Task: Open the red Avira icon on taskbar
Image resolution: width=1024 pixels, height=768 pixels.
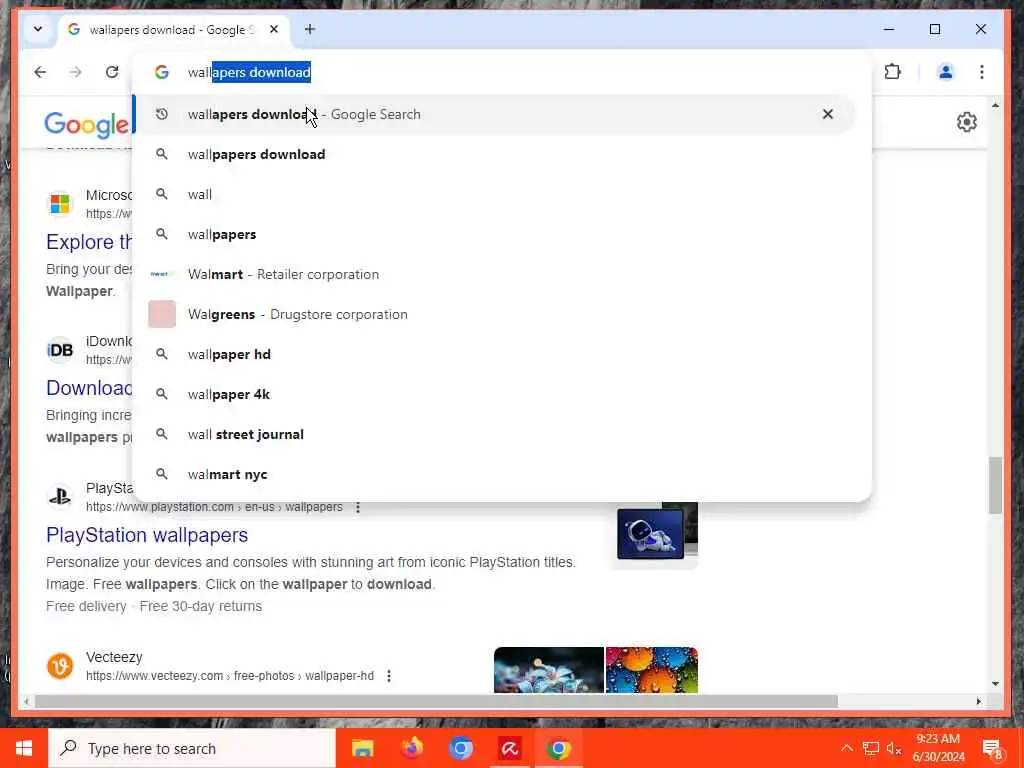Action: (x=510, y=748)
